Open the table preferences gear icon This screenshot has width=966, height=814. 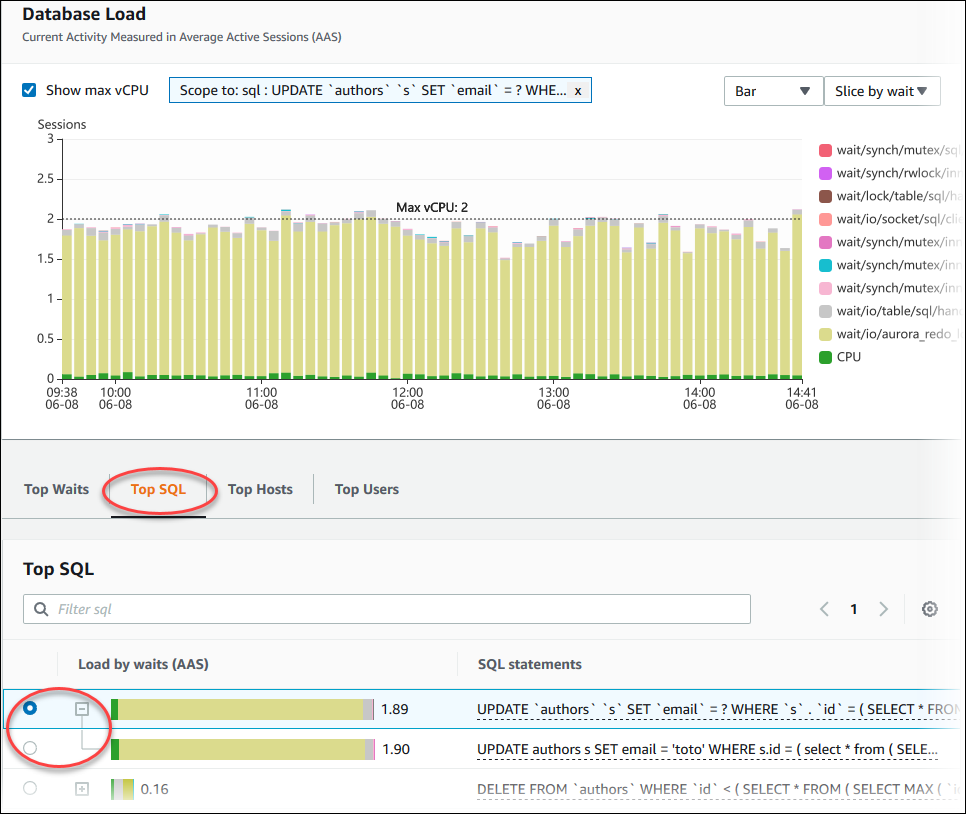point(930,608)
